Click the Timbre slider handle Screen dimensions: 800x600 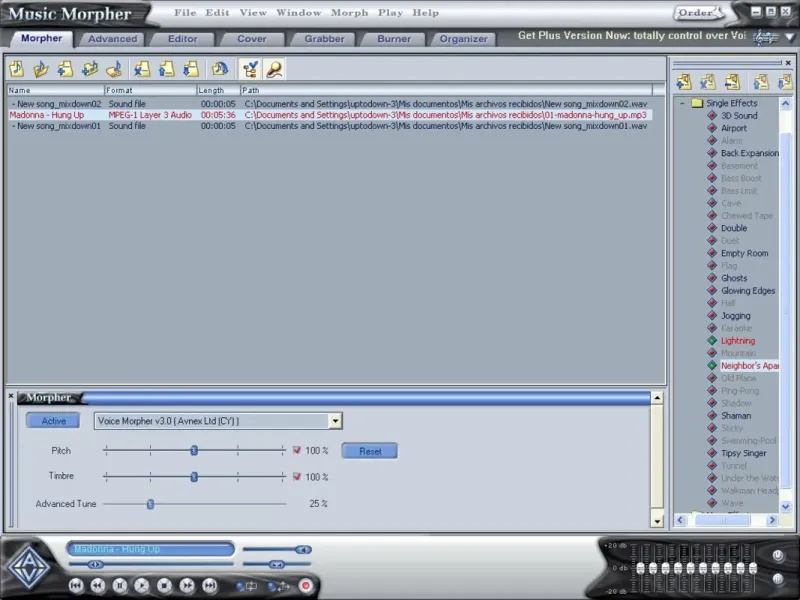(x=194, y=477)
